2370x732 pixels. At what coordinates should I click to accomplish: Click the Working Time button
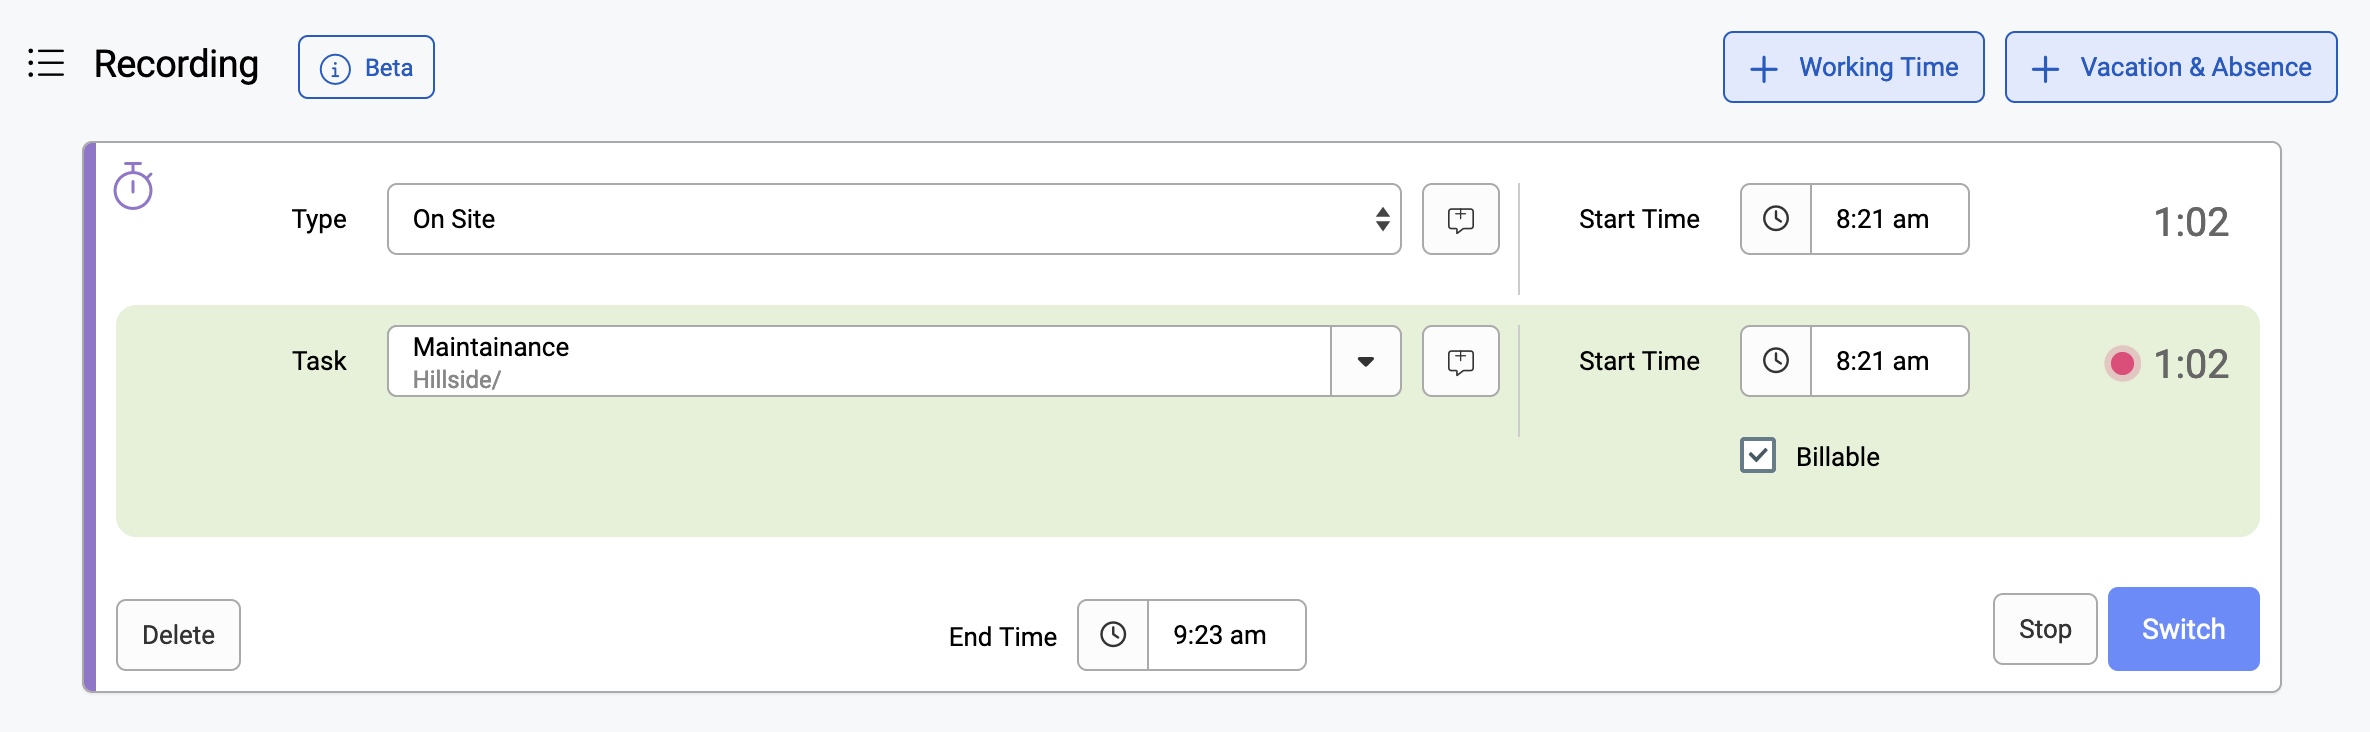[1853, 67]
